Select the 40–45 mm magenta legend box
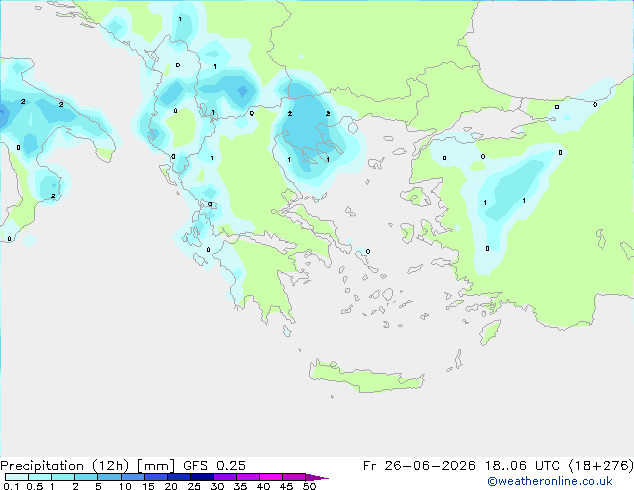 point(271,477)
